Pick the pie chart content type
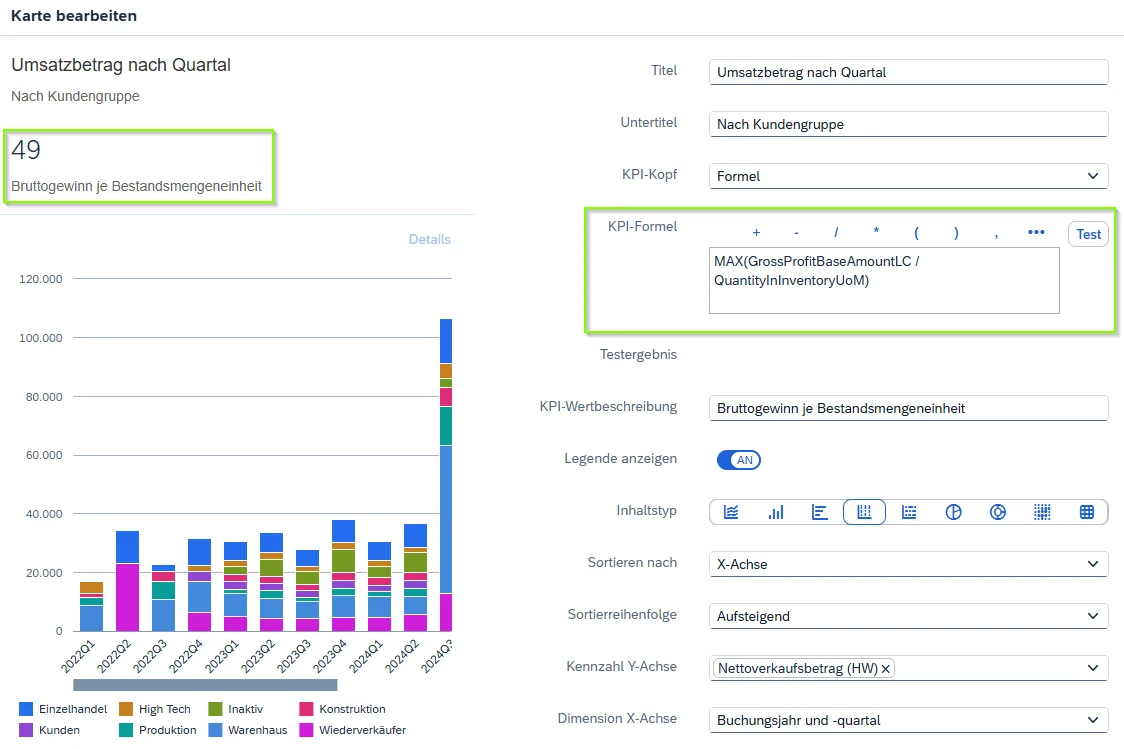The image size is (1124, 749). [953, 512]
